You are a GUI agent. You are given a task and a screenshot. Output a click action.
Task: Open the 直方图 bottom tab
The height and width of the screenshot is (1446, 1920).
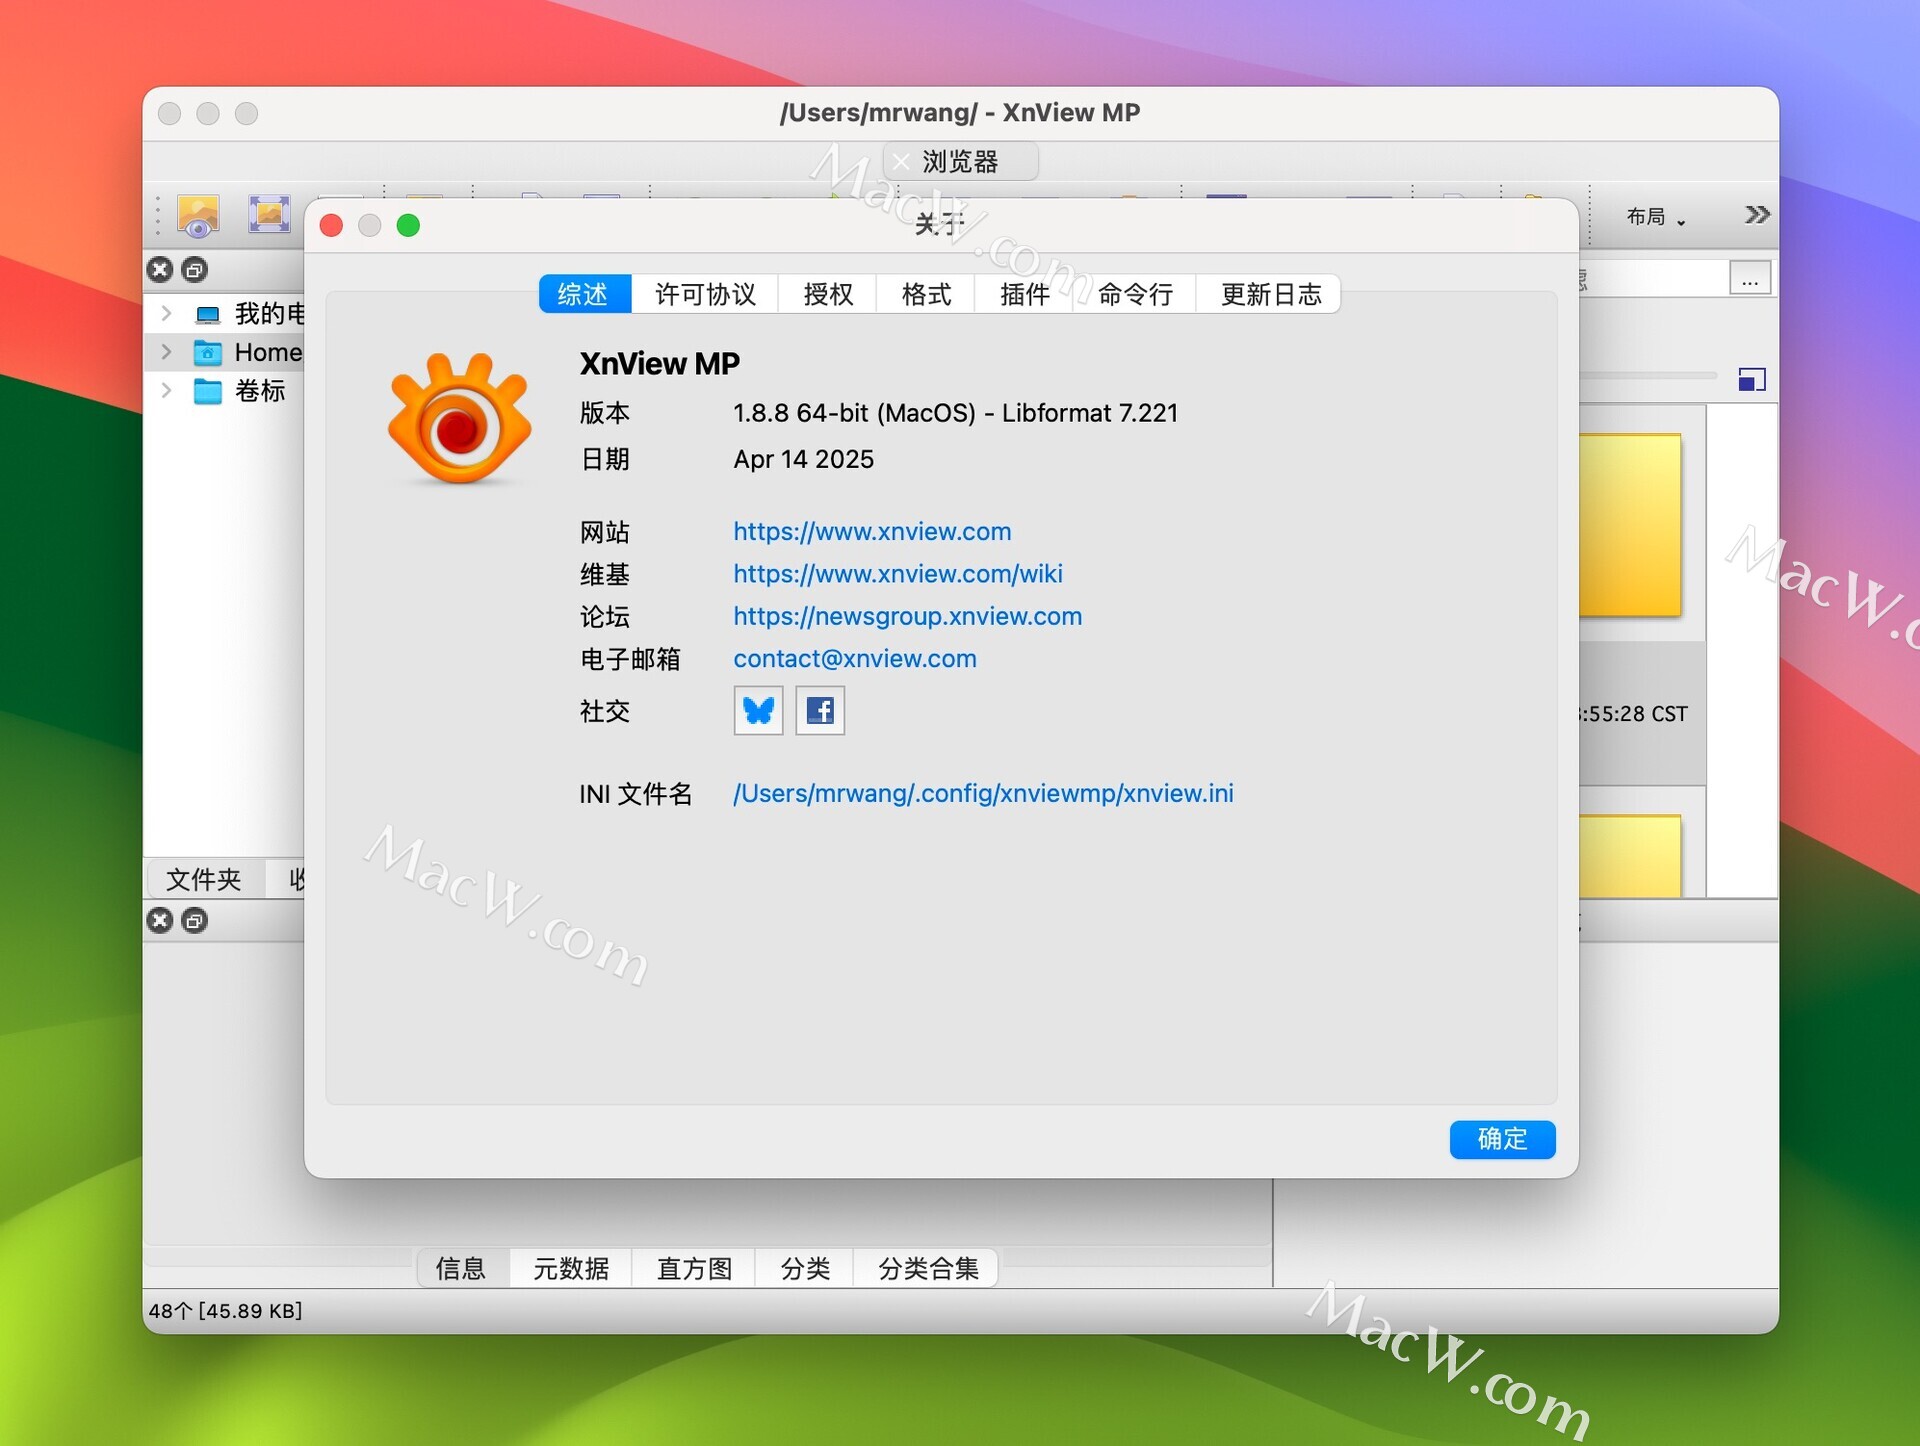click(694, 1268)
